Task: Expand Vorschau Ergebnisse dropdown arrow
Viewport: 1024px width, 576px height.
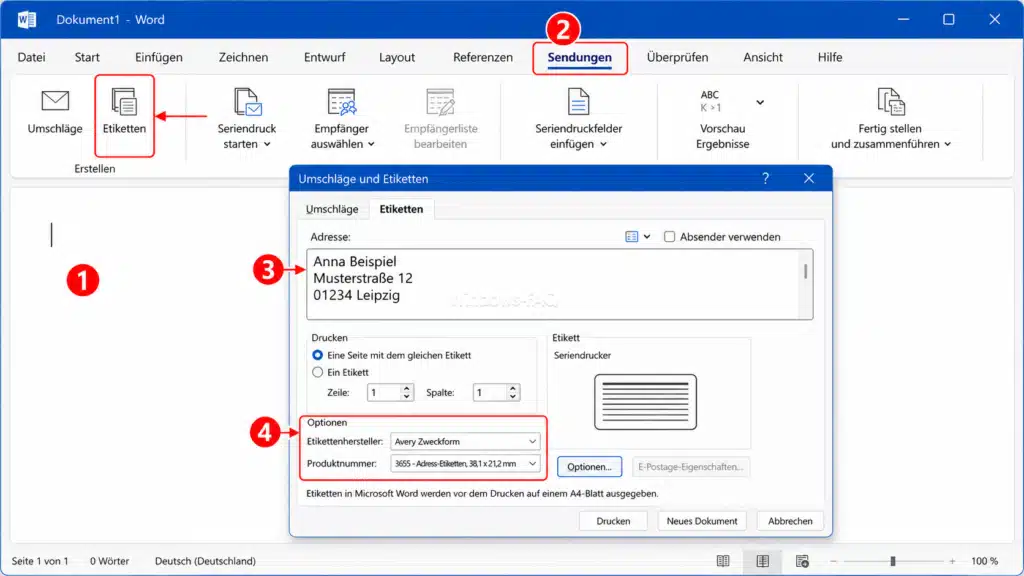Action: [760, 103]
